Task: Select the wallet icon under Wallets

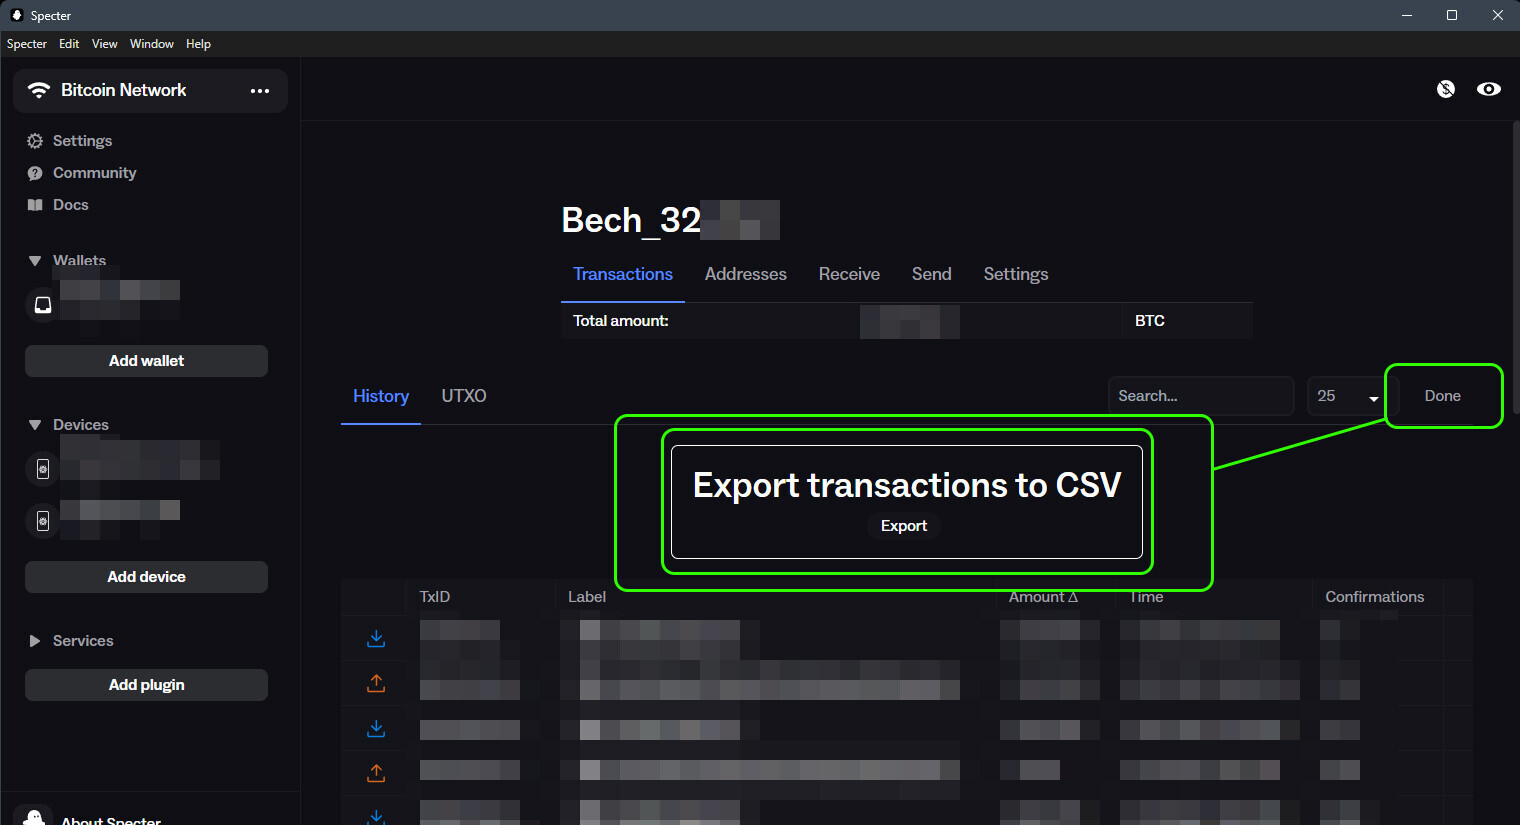Action: coord(43,305)
